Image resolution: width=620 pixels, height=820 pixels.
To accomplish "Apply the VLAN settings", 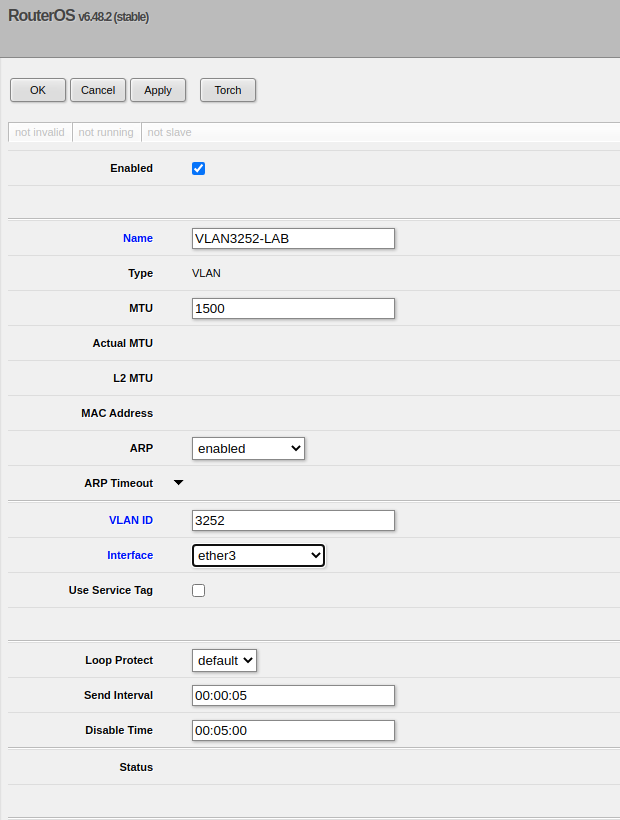I will (x=158, y=90).
